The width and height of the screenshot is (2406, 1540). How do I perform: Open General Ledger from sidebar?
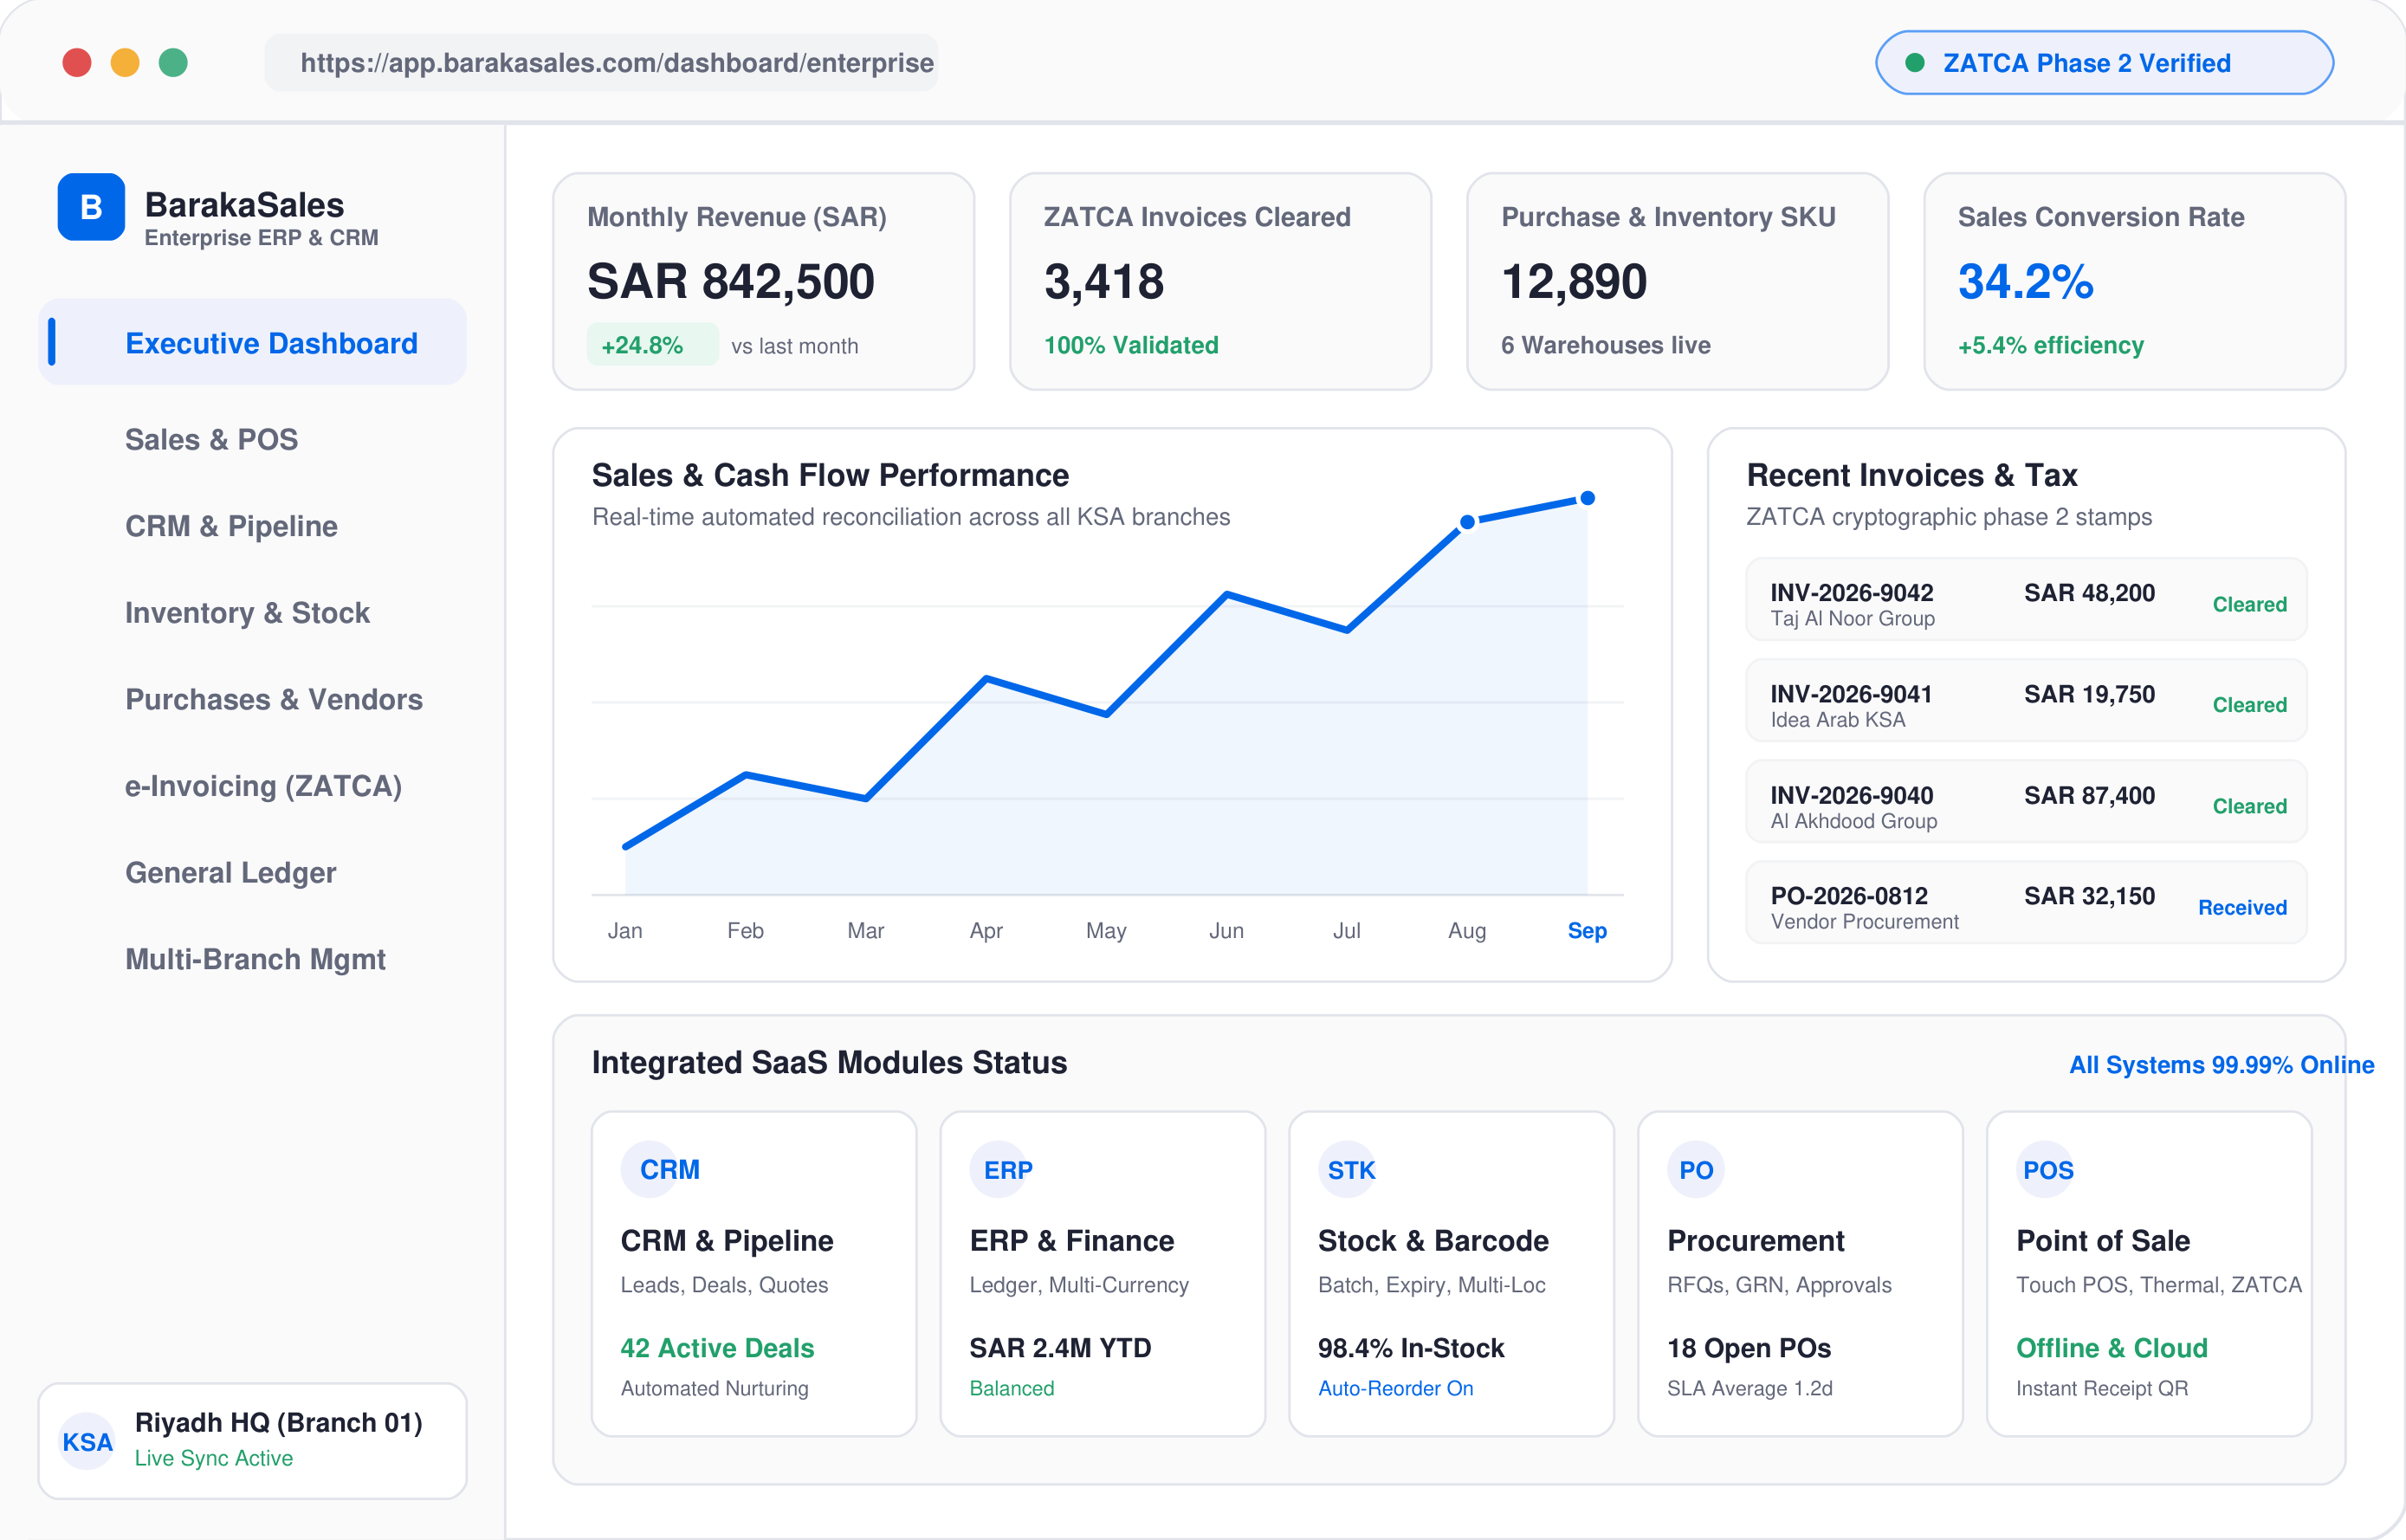(230, 873)
